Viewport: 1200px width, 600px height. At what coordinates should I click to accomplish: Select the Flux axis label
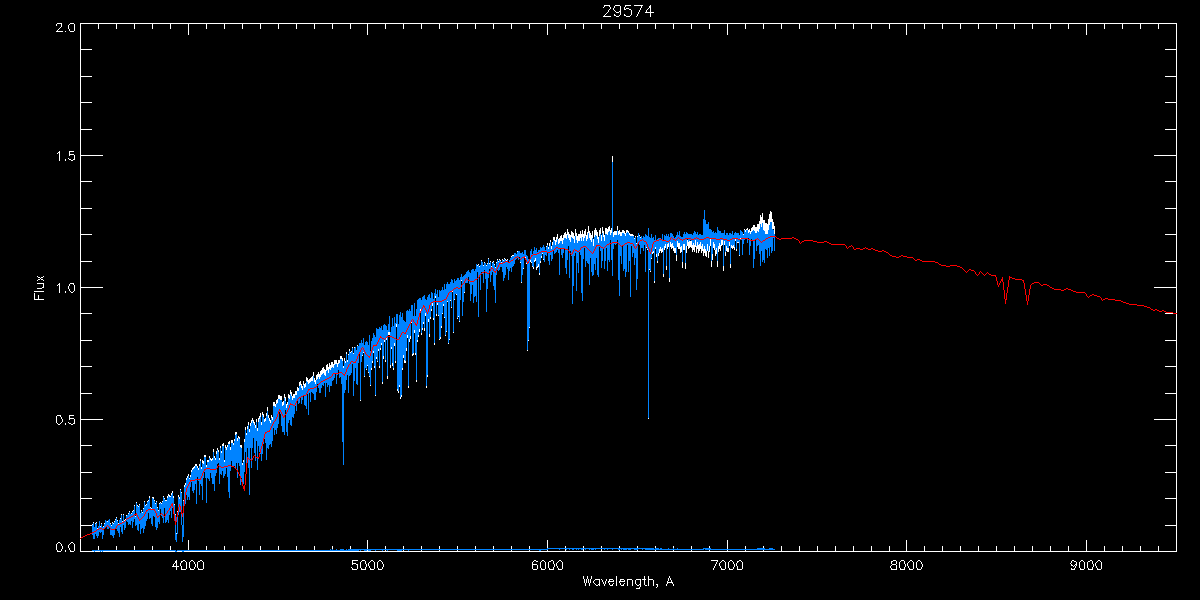(x=40, y=288)
